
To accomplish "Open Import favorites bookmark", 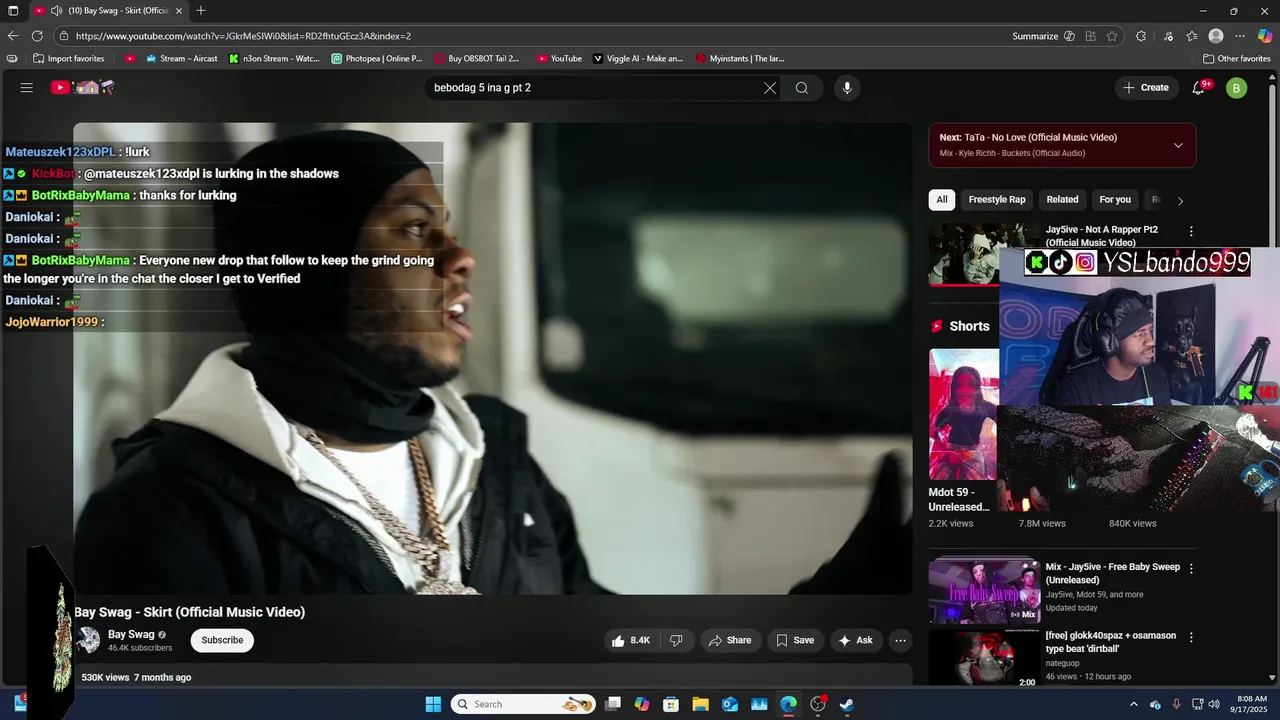I will (69, 59).
